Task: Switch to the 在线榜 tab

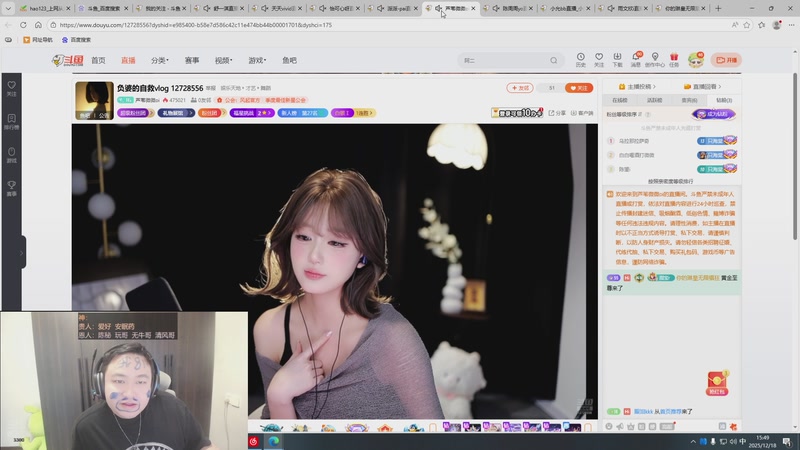Action: pyautogui.click(x=620, y=100)
